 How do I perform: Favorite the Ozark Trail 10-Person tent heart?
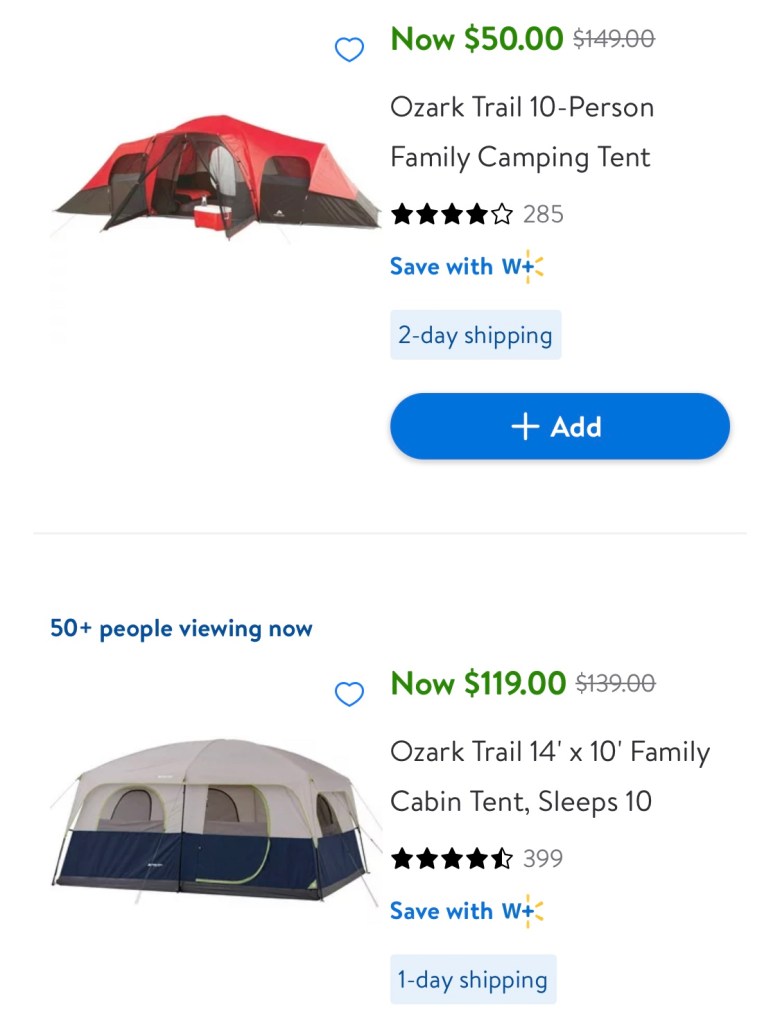point(349,49)
